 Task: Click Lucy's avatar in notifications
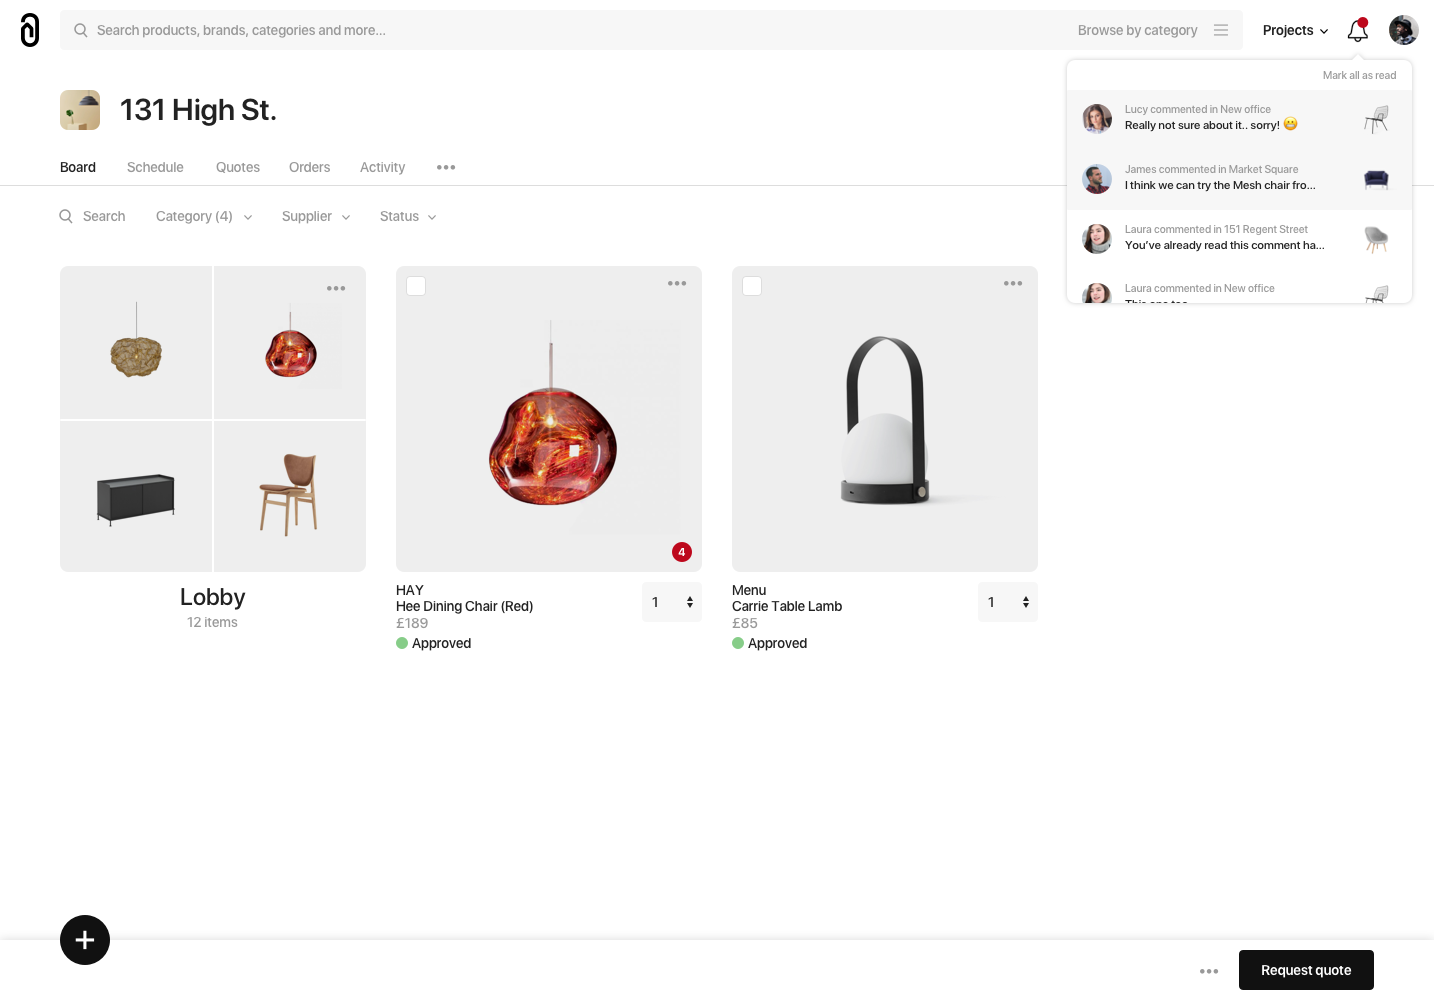click(1097, 119)
